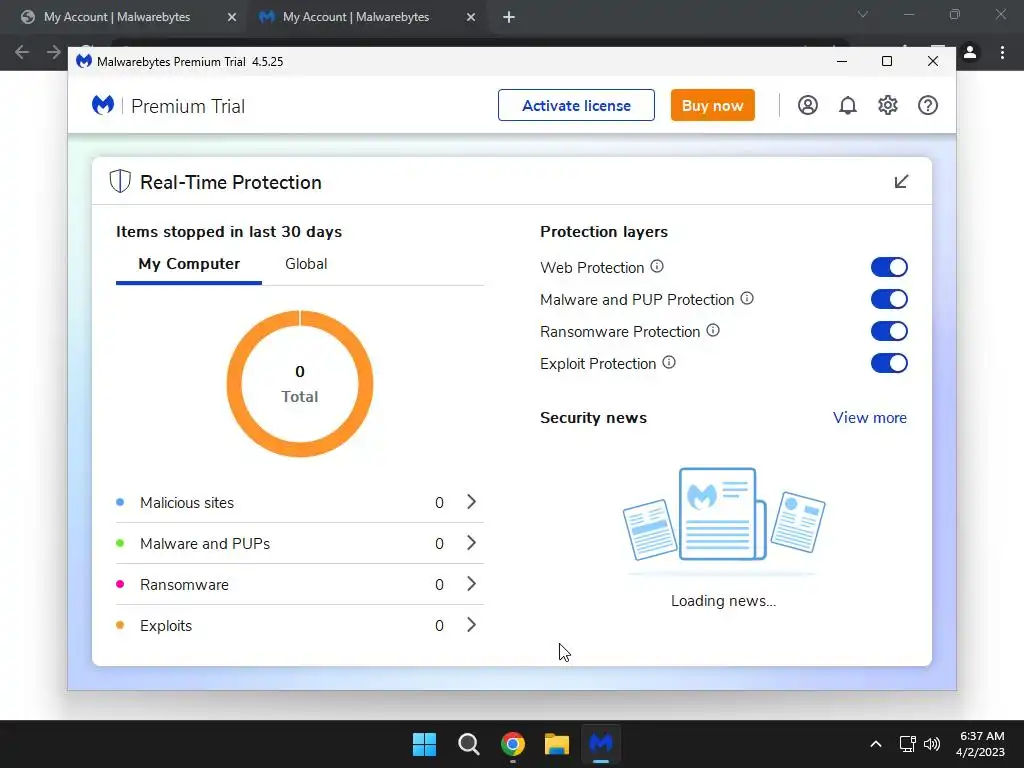Screen dimensions: 1024x768
Task: Open the help question mark icon
Action: pyautogui.click(x=927, y=105)
